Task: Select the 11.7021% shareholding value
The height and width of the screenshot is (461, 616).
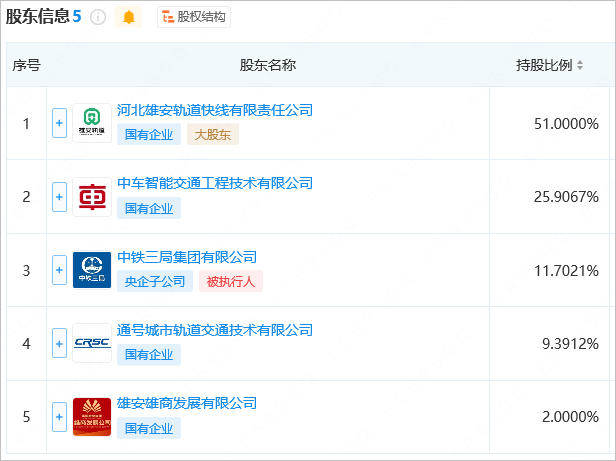Action: click(566, 271)
